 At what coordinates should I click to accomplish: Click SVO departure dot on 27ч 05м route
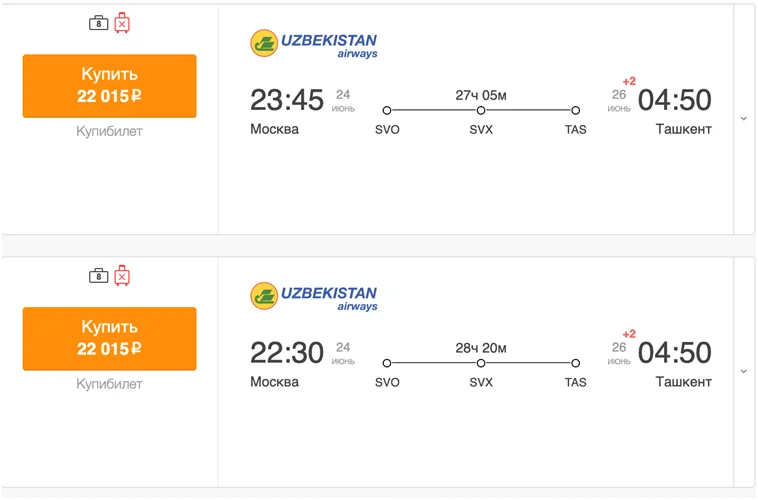(x=387, y=110)
